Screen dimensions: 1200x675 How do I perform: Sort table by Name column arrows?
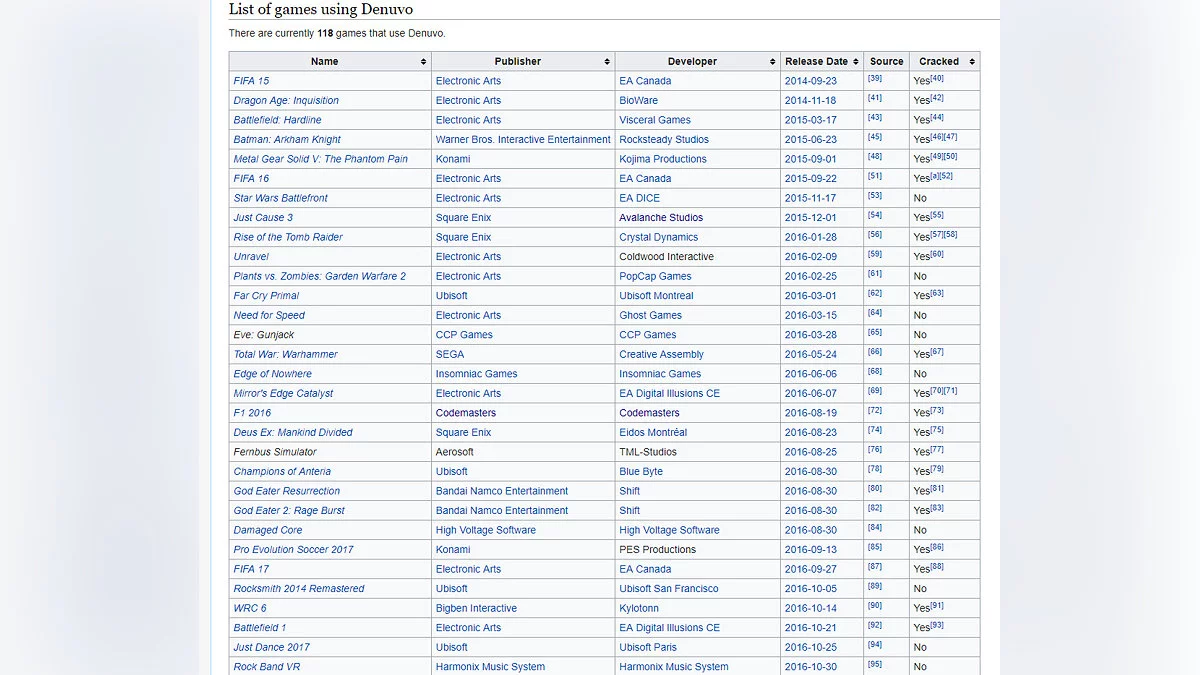(x=423, y=62)
